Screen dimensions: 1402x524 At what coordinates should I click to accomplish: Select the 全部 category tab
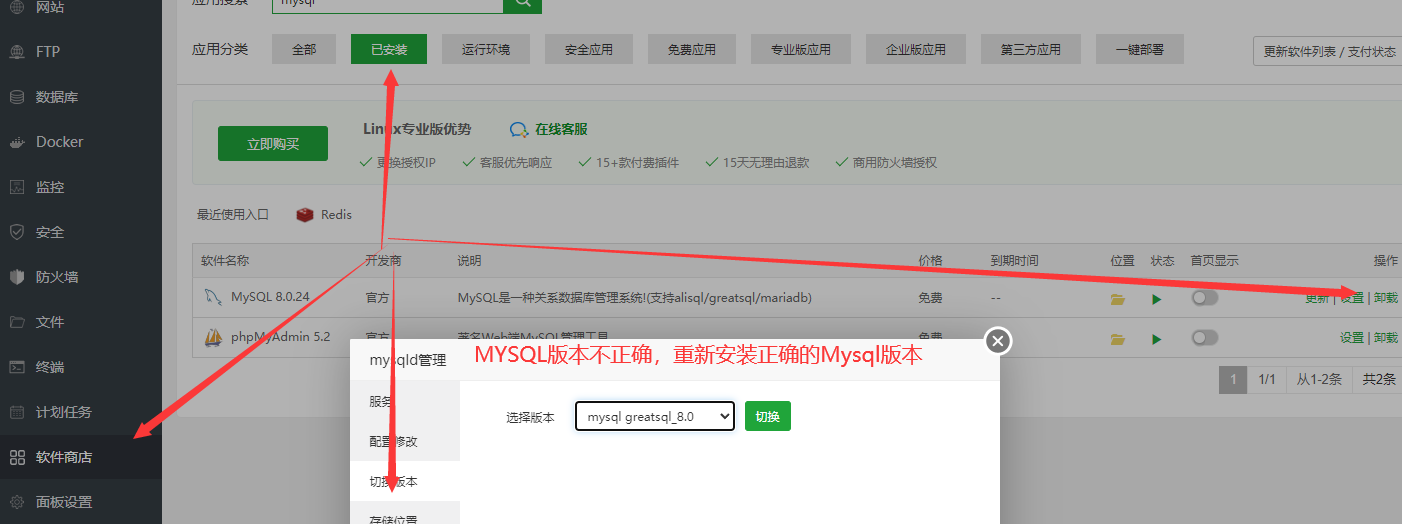304,49
